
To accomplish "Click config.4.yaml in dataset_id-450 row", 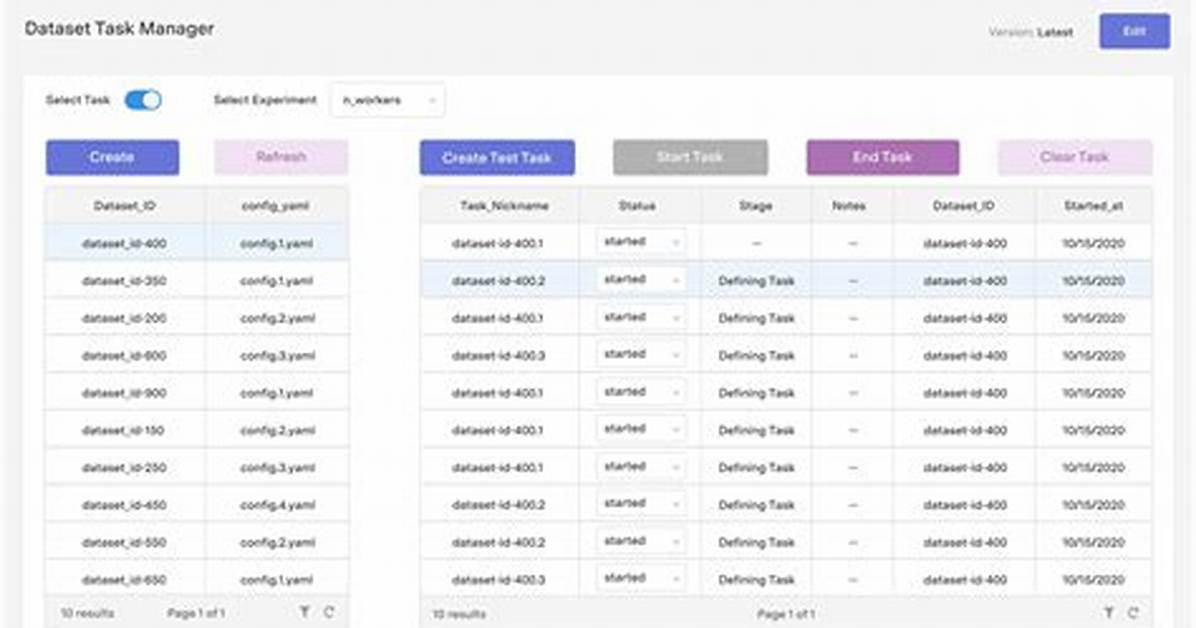I will [278, 505].
